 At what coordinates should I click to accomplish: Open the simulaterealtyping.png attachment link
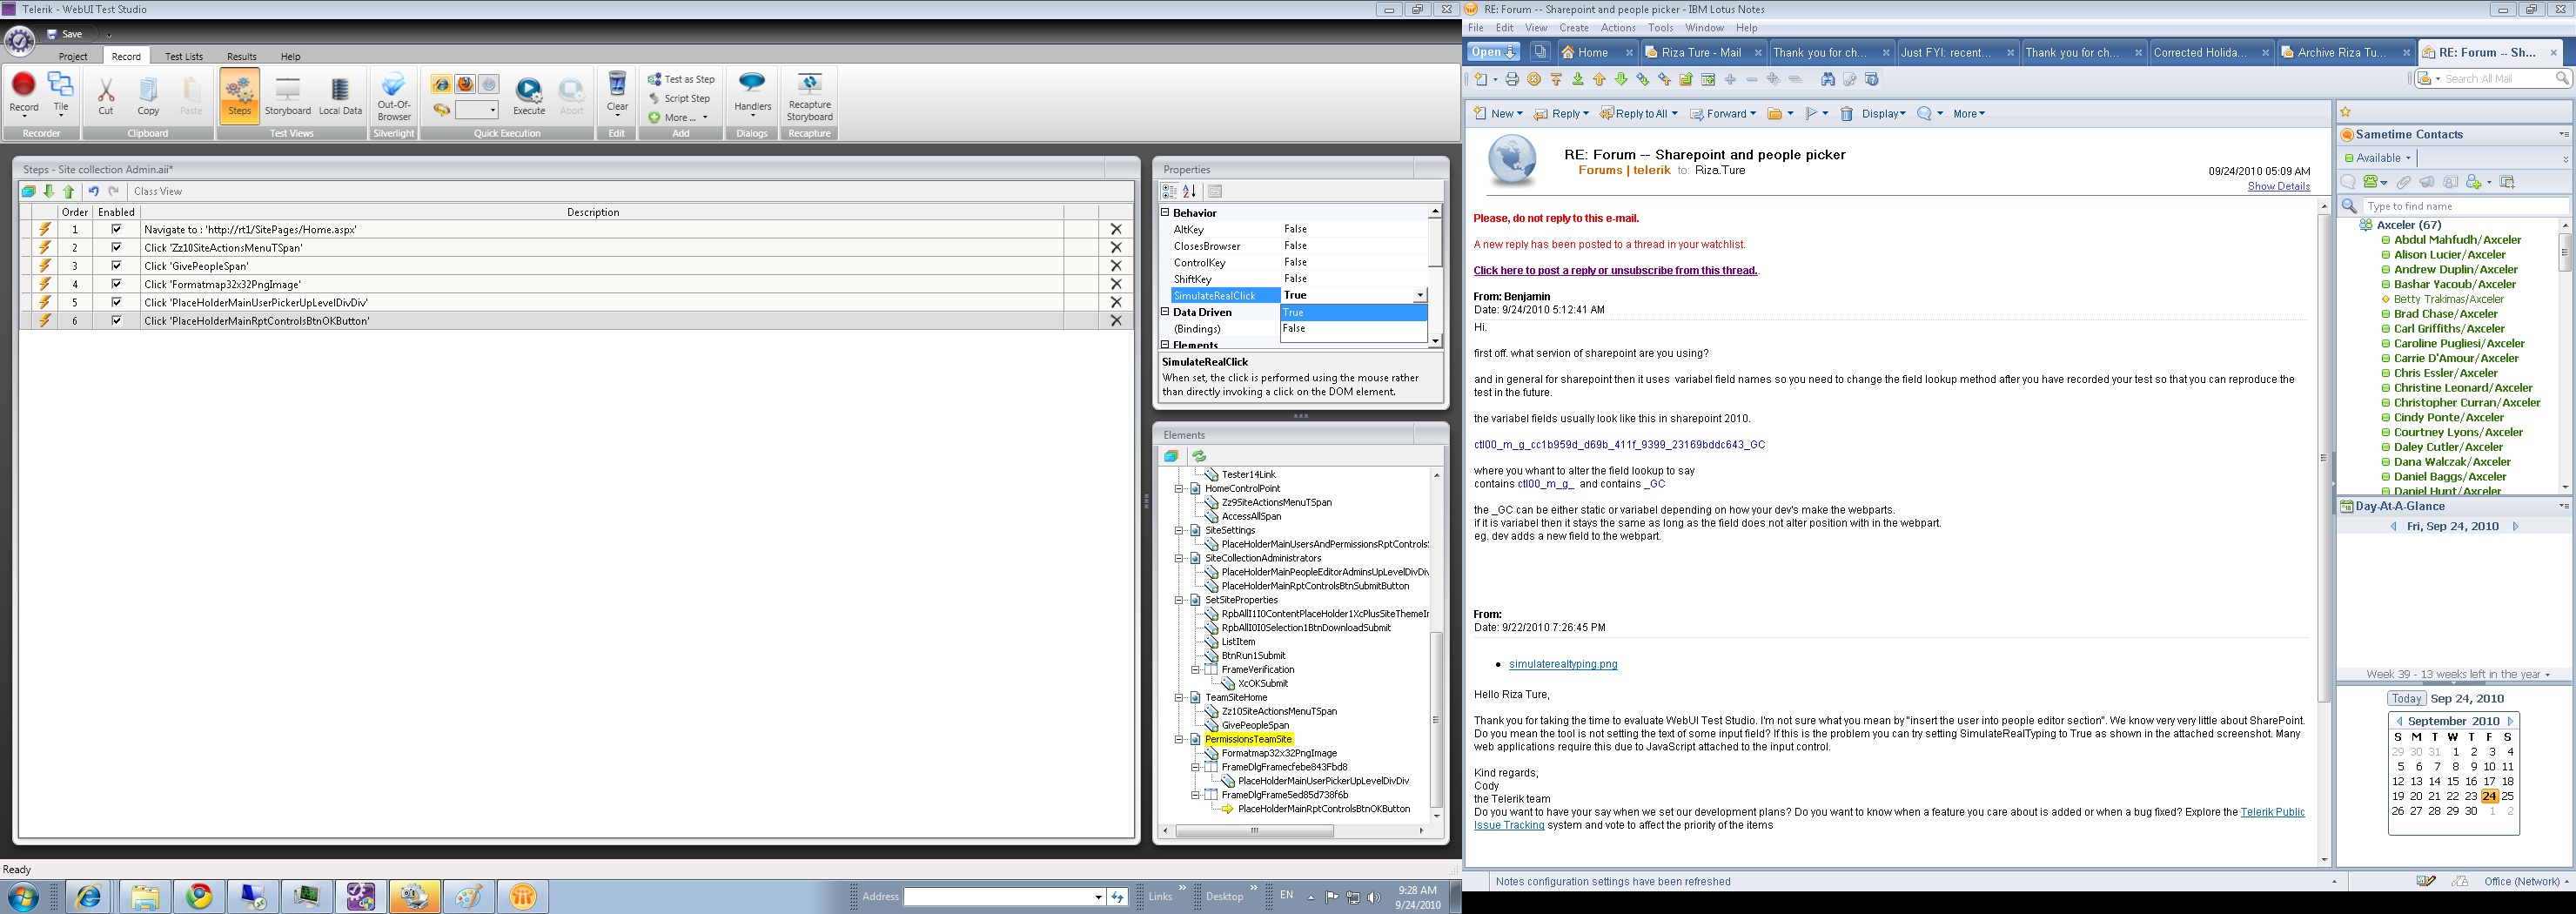click(x=1563, y=665)
